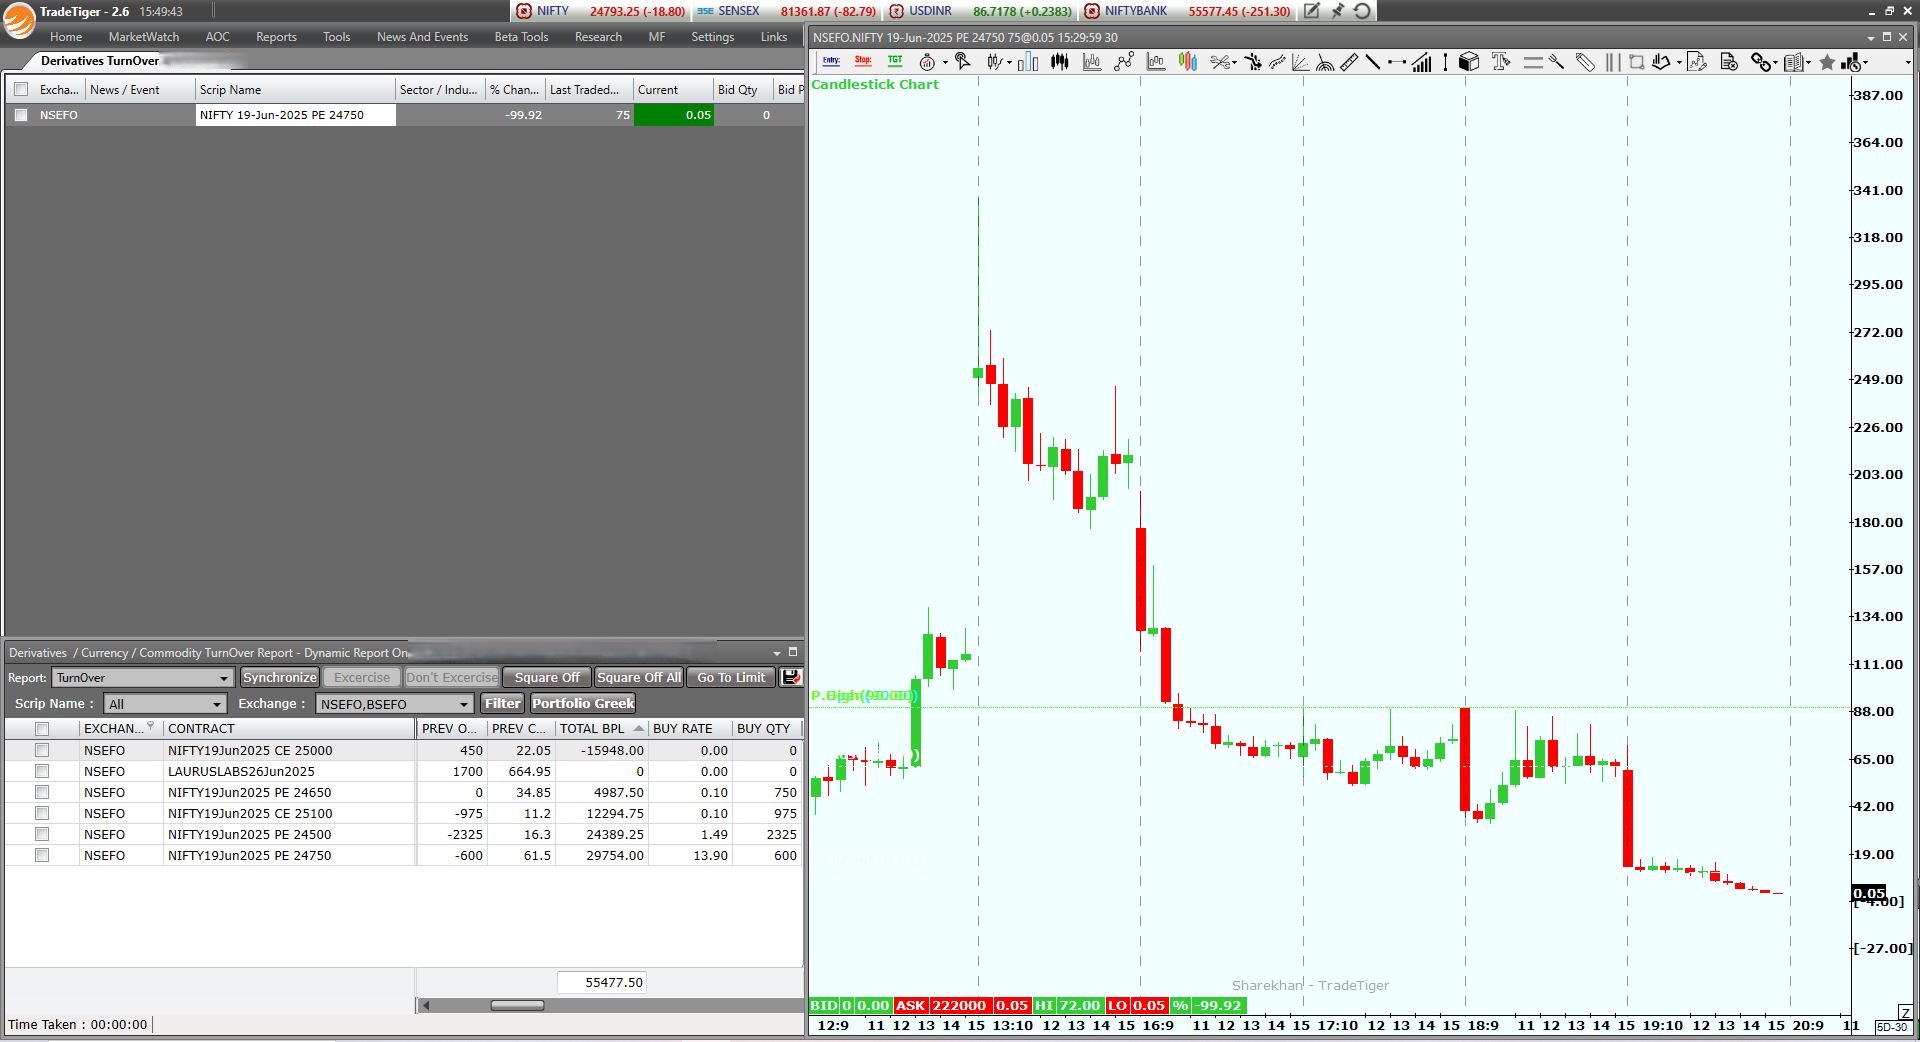Viewport: 1920px width, 1042px height.
Task: Check the NIFTY19Jun2025 PE 24500 row checkbox
Action: 42,834
